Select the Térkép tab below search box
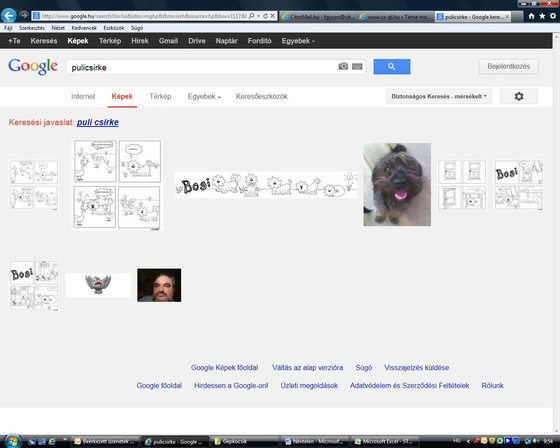This screenshot has width=560, height=448. coord(160,96)
